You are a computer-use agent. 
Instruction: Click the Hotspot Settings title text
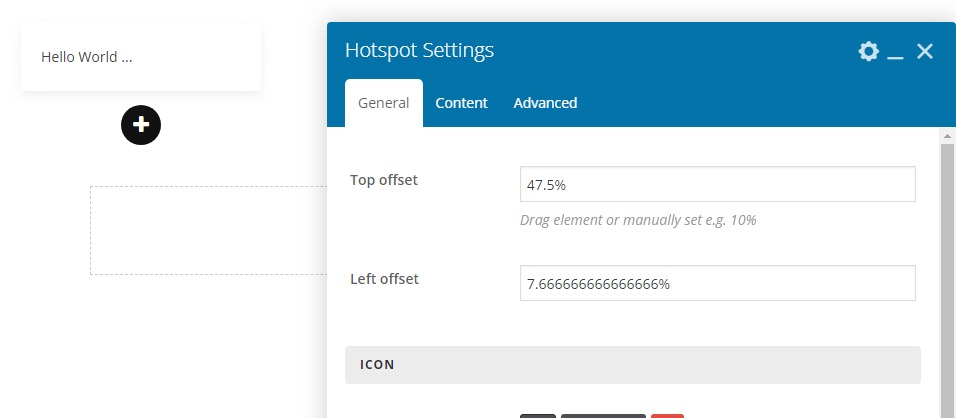point(419,50)
